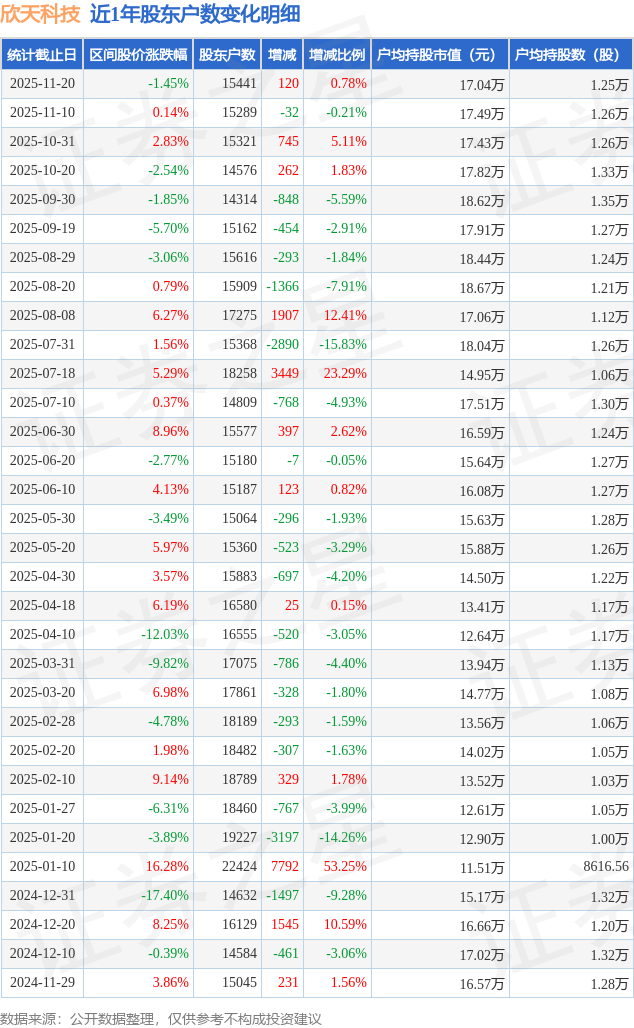The width and height of the screenshot is (634, 1028).
Task: Select the 增减 column header
Action: point(282,55)
